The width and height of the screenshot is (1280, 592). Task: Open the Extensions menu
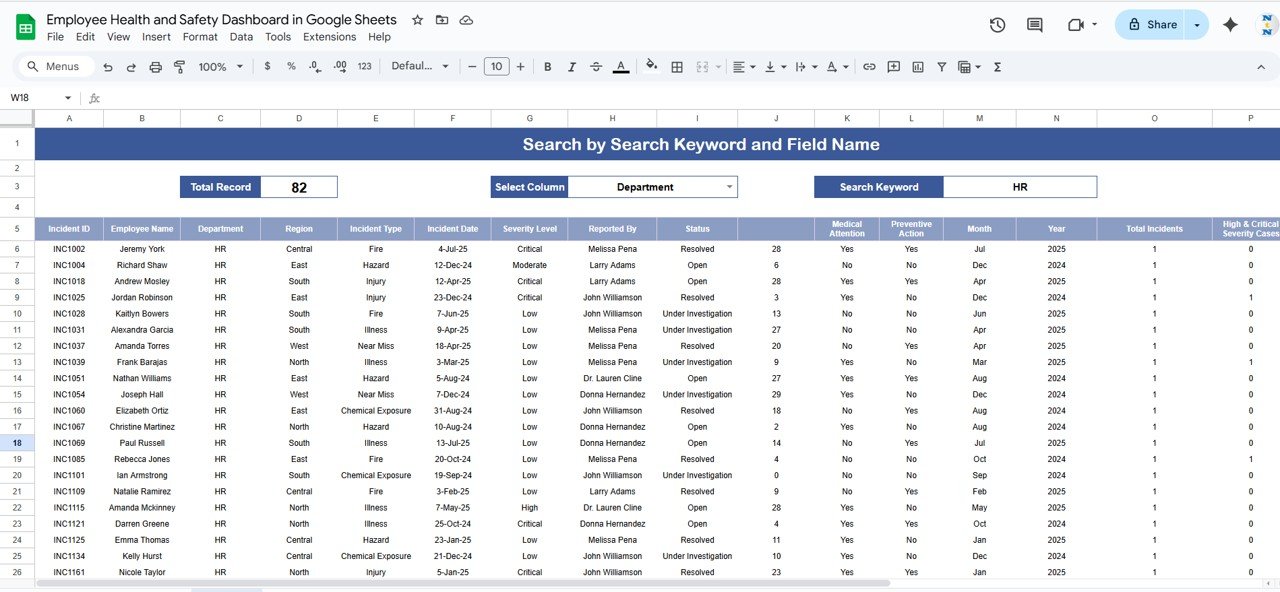329,37
